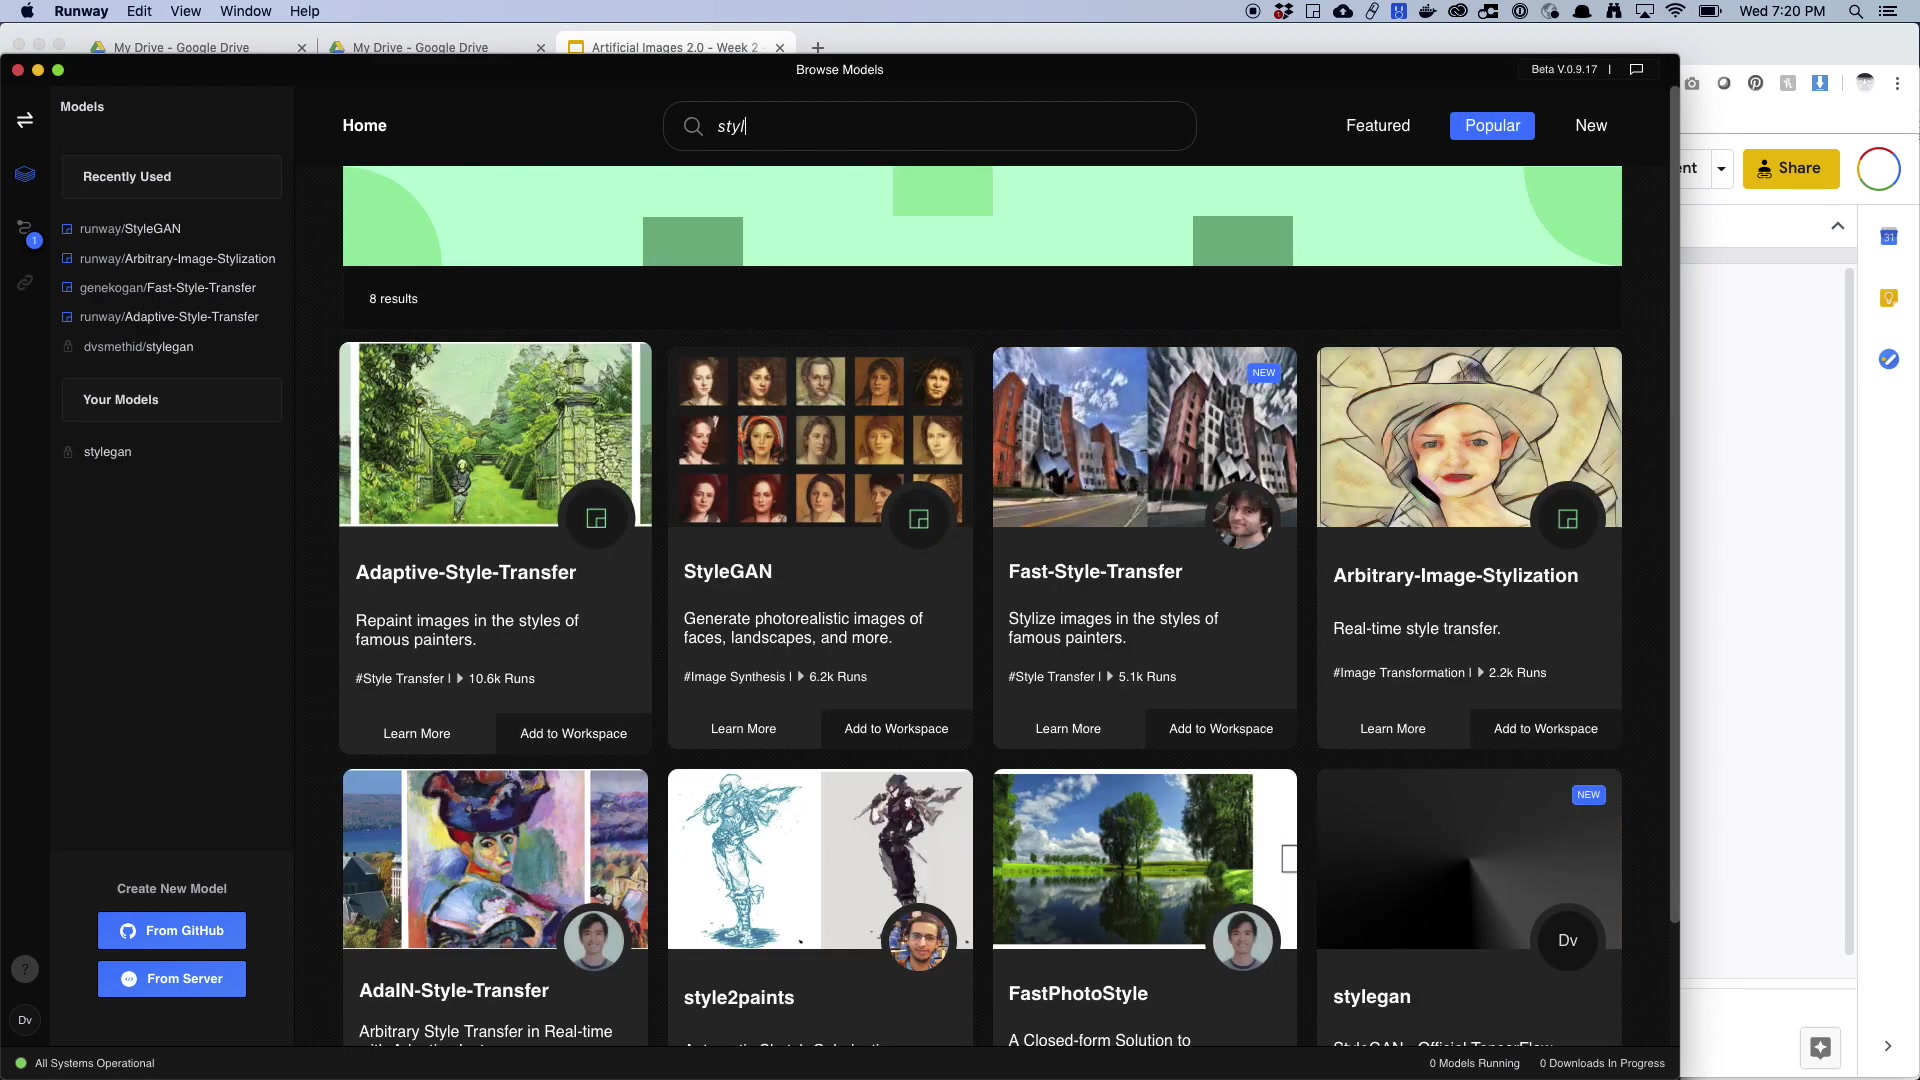The width and height of the screenshot is (1920, 1080).
Task: Add StyleGAN to Workspace
Action: pos(896,729)
